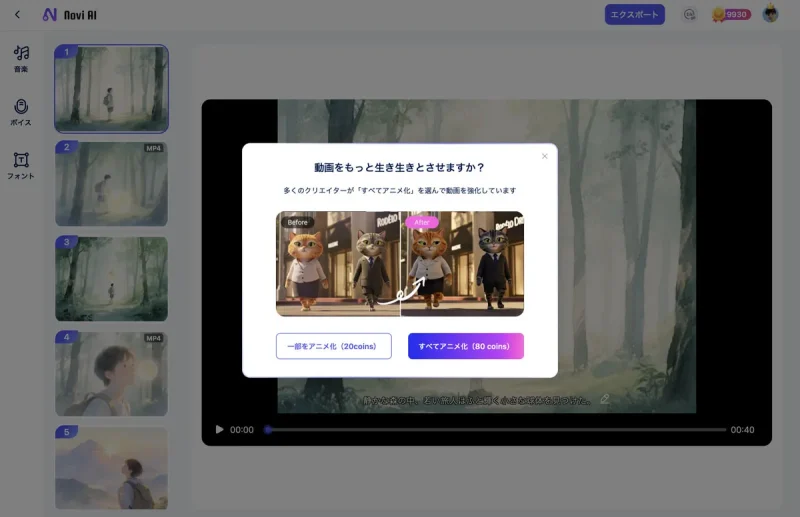Choose 一部をアニメ化 (20coins) option
Screen dimensions: 800x517
333,346
